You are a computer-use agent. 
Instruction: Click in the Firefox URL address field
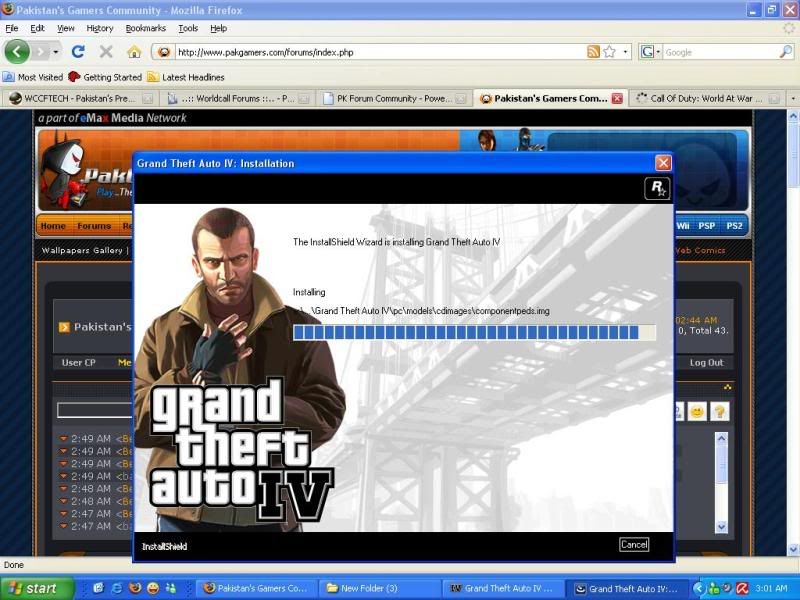[380, 52]
